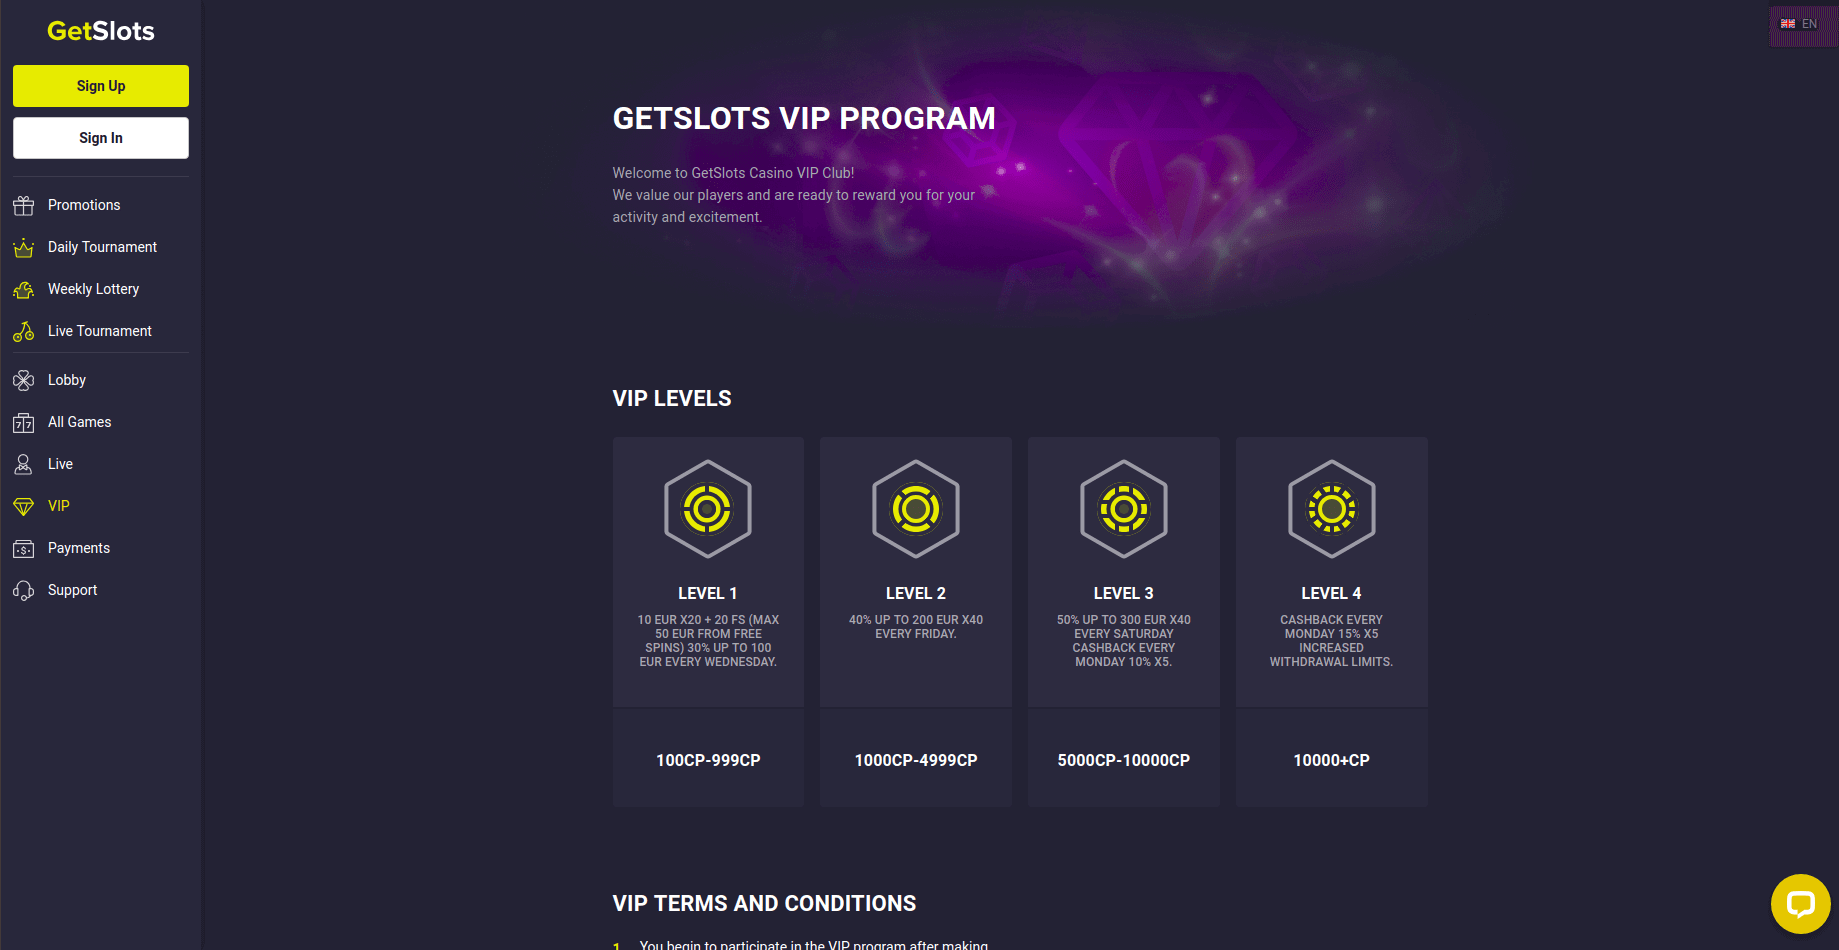Click the Payments wallet icon

click(x=24, y=549)
